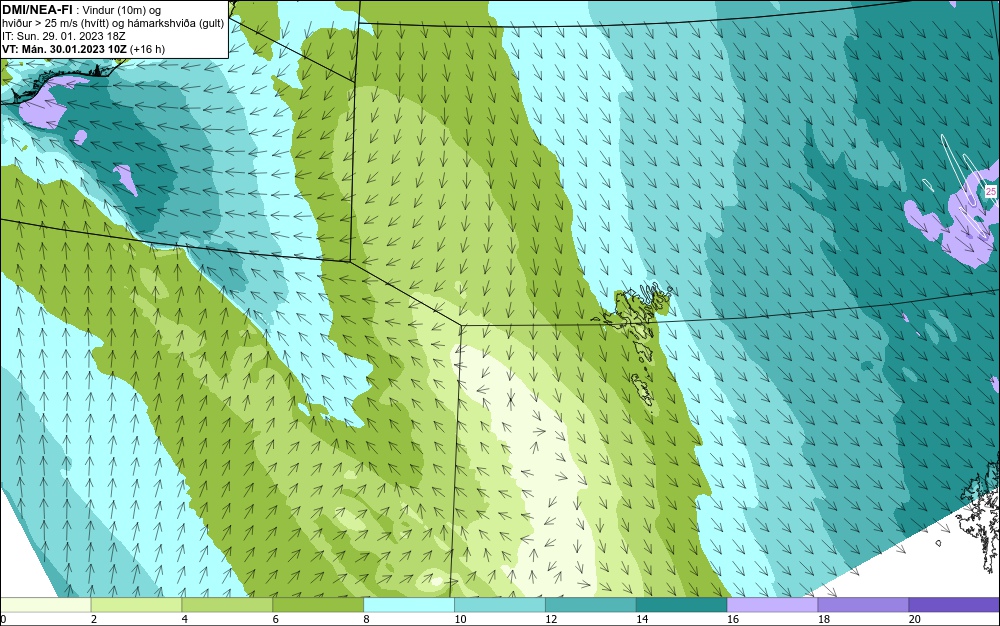Click the 'VT: Mán. 30.01.2023 10Z' valid time
This screenshot has width=1000, height=626.
point(64,48)
